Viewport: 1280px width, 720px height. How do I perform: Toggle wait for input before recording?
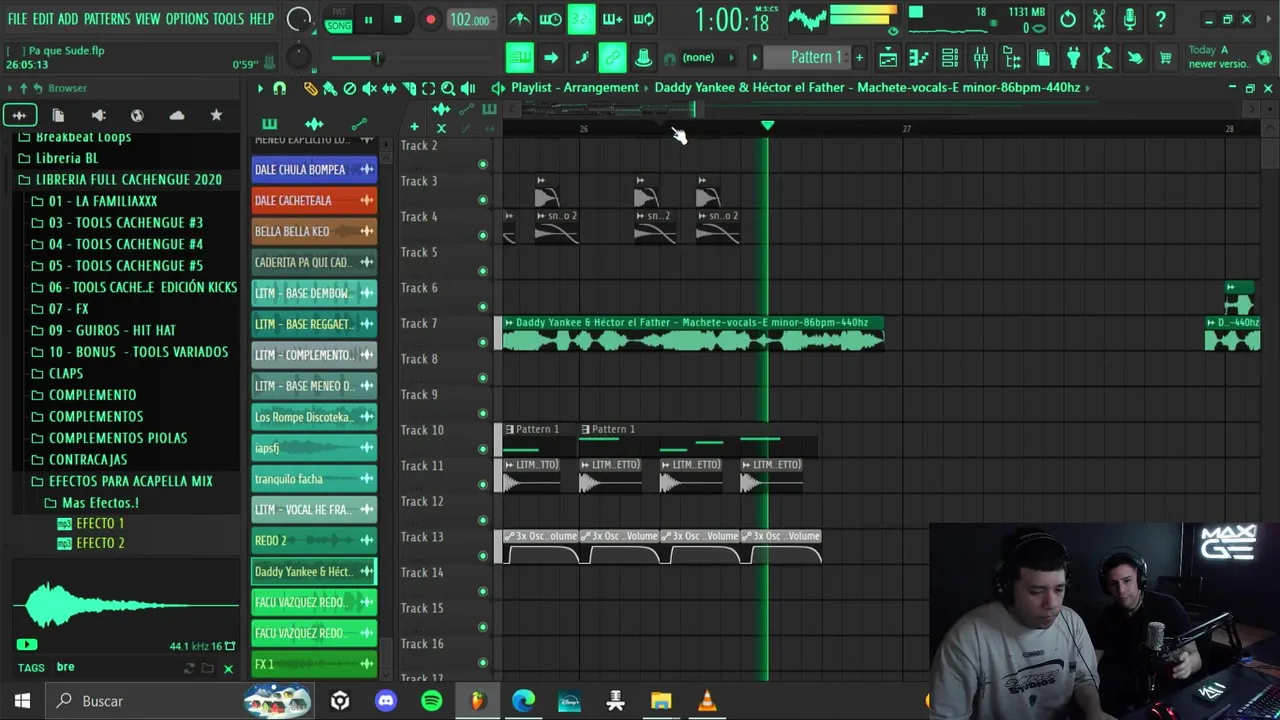(x=550, y=19)
